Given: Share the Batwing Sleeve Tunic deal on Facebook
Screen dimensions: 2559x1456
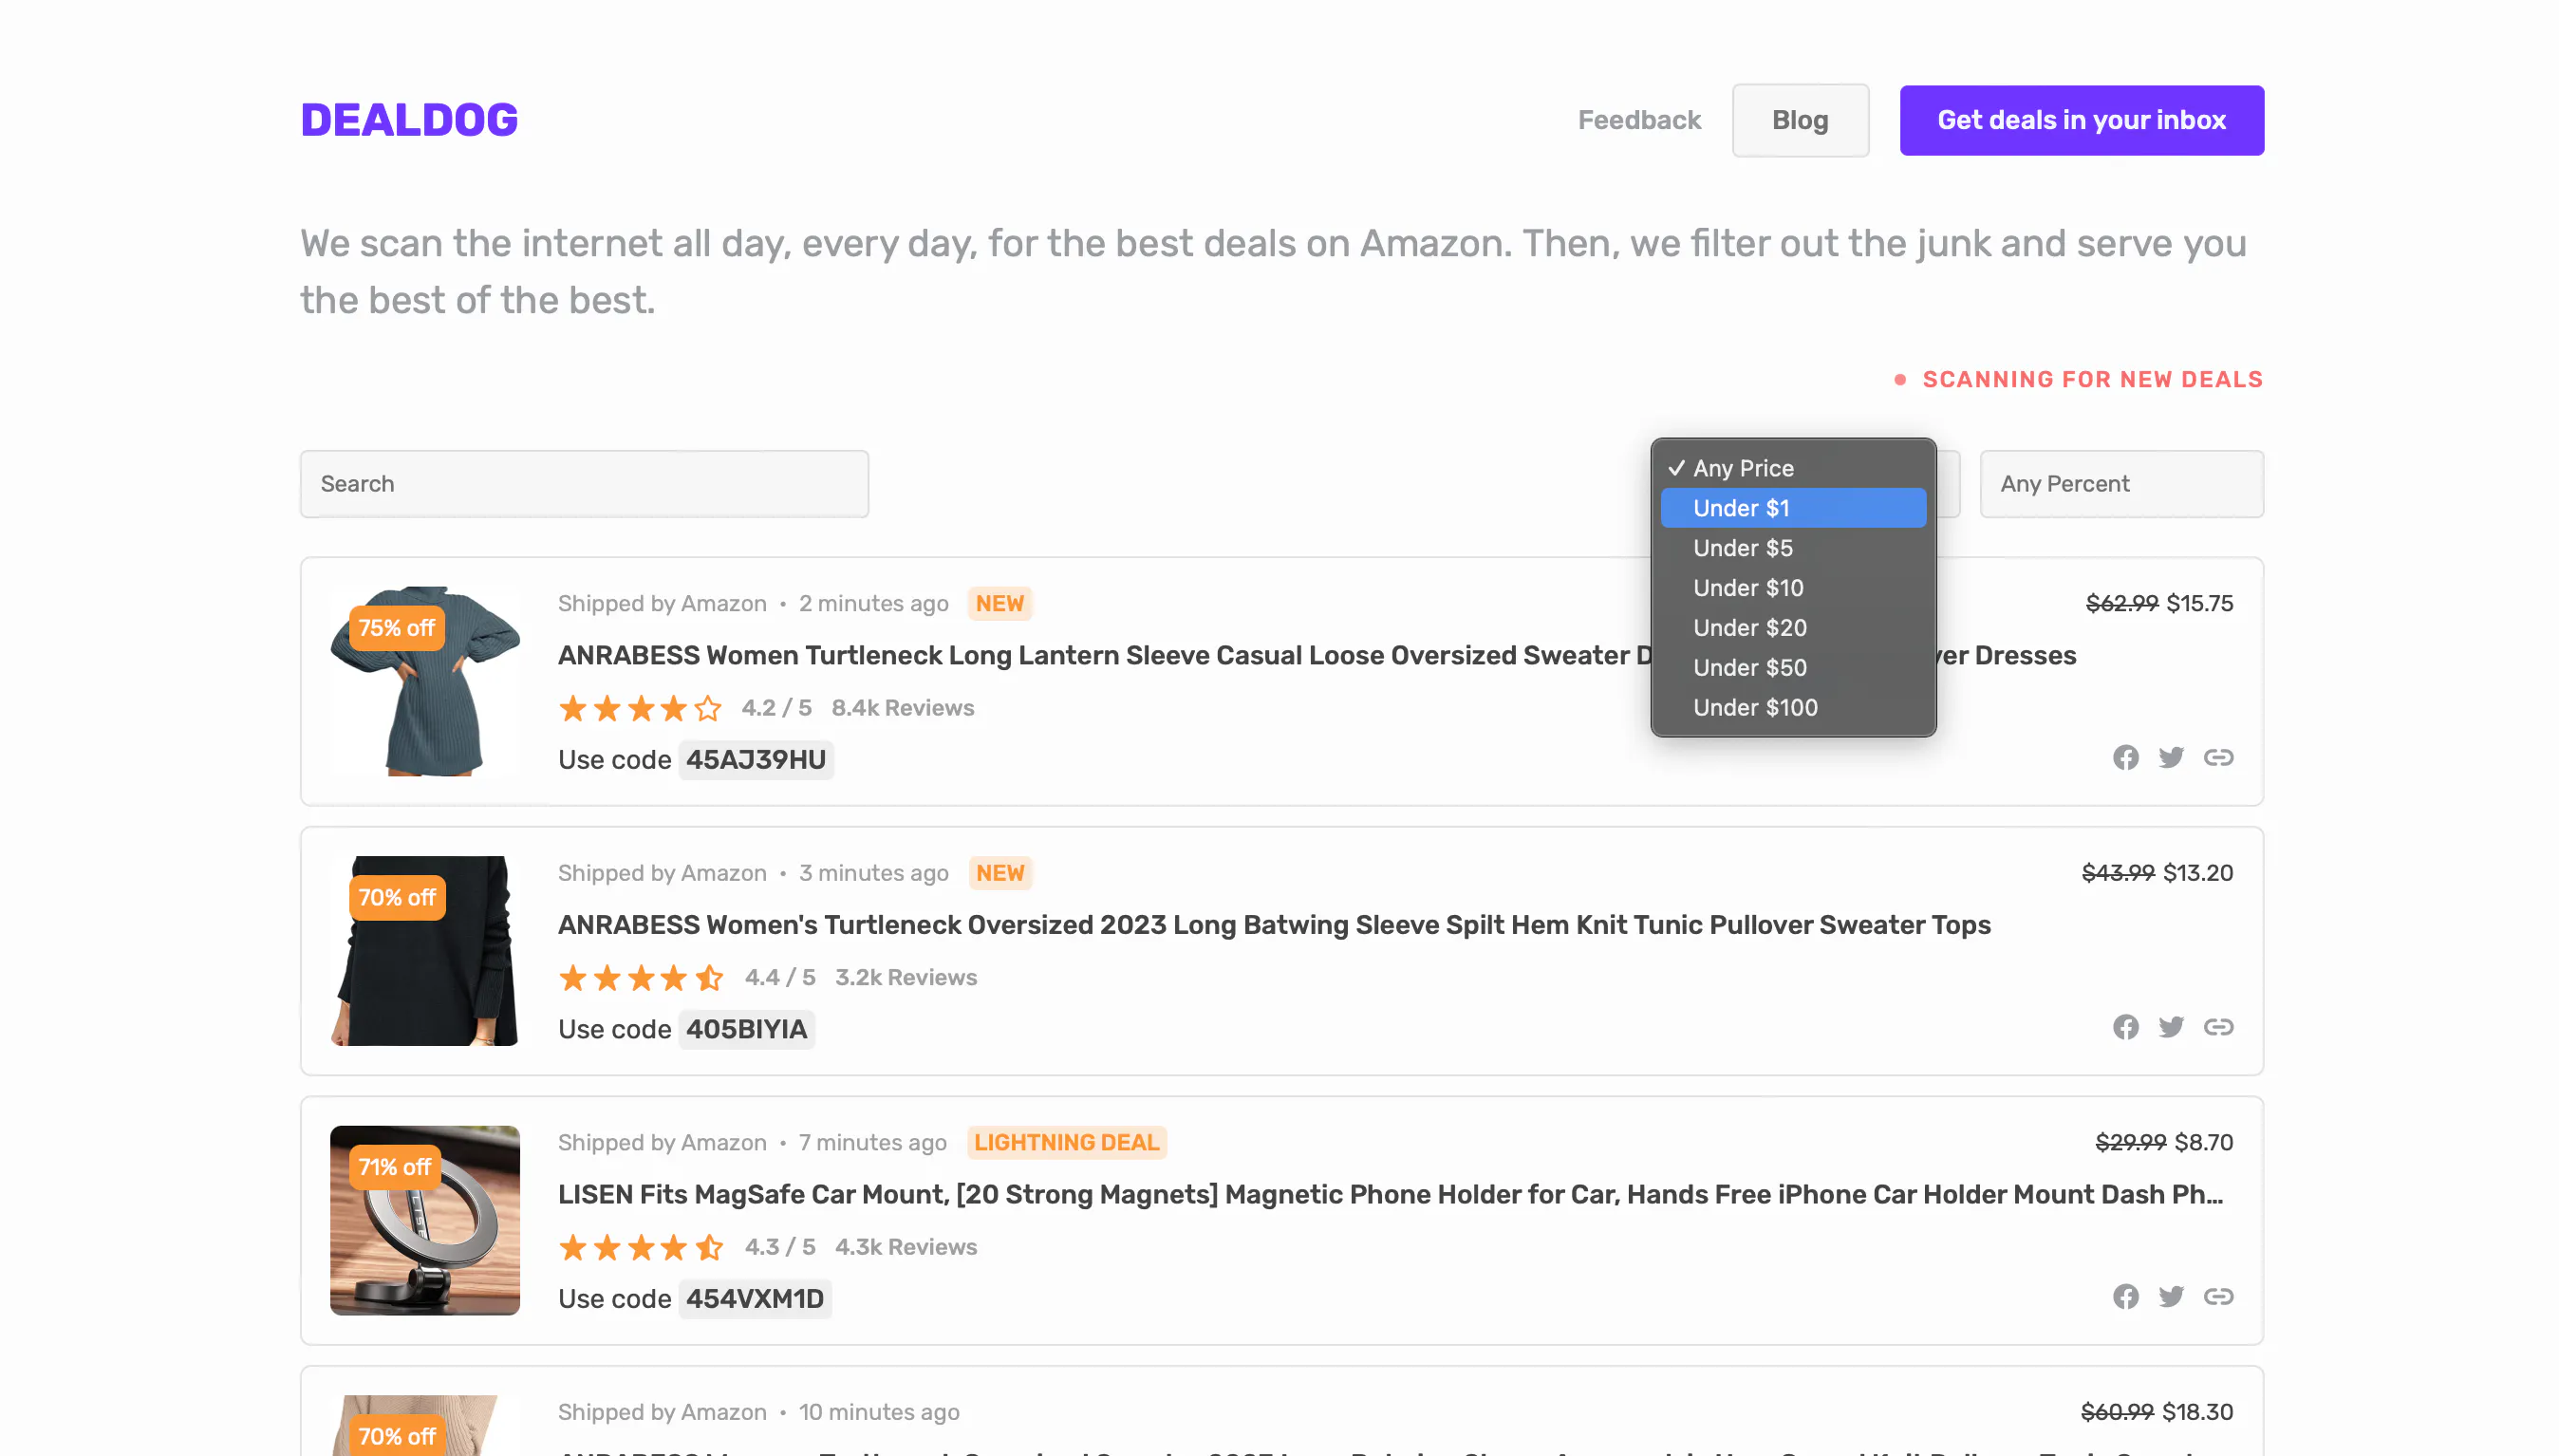Looking at the screenshot, I should [x=2125, y=1027].
